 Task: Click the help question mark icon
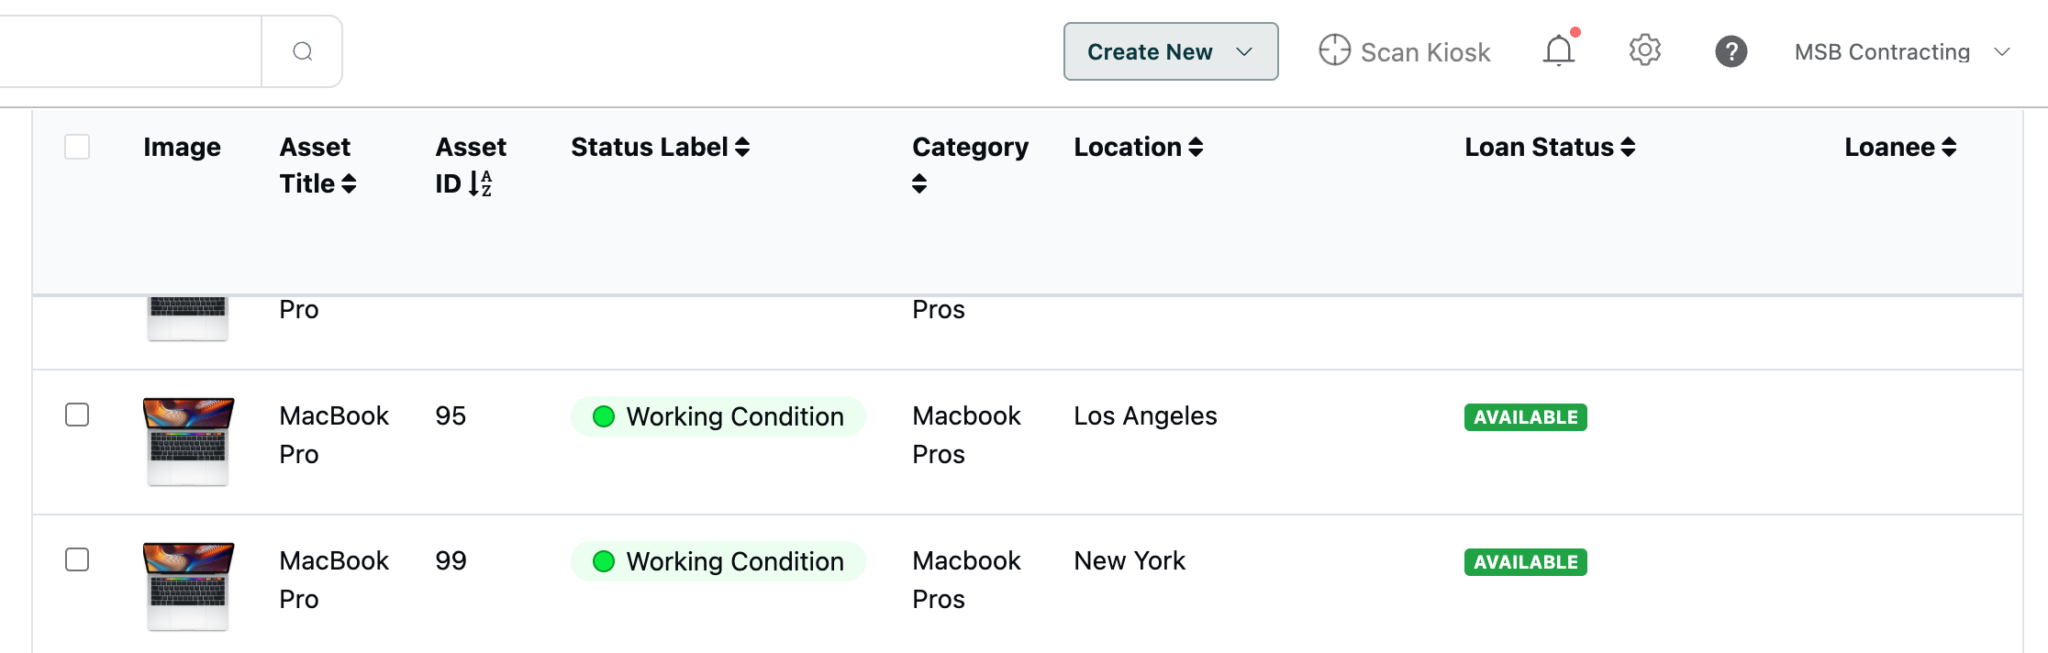tap(1731, 51)
